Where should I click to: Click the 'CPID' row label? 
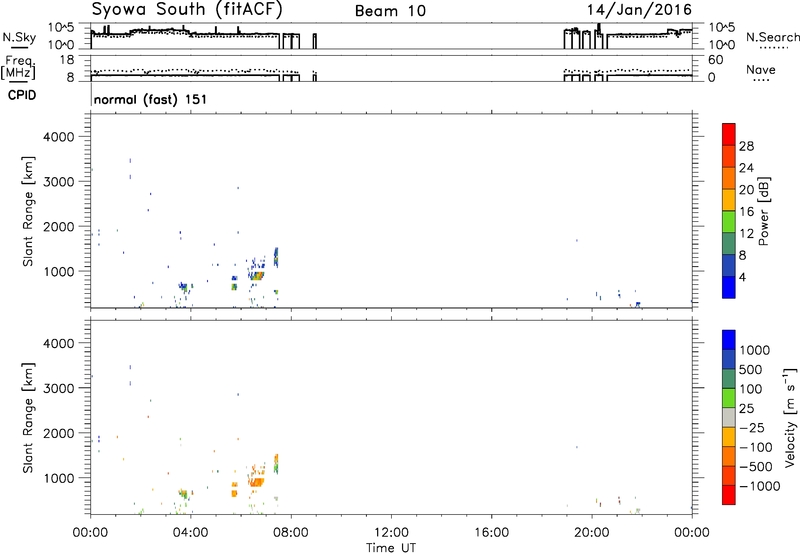coord(22,95)
